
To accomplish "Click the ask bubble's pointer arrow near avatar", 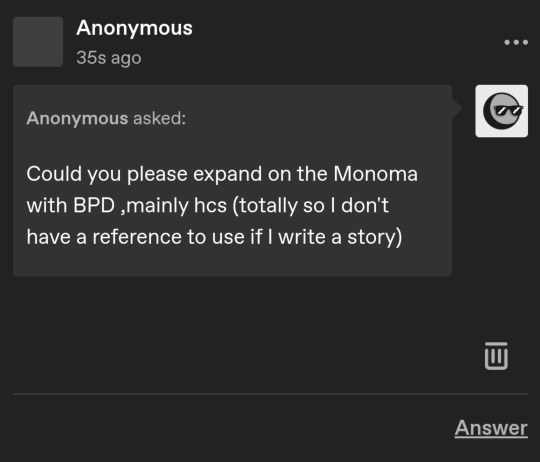I will click(x=457, y=108).
